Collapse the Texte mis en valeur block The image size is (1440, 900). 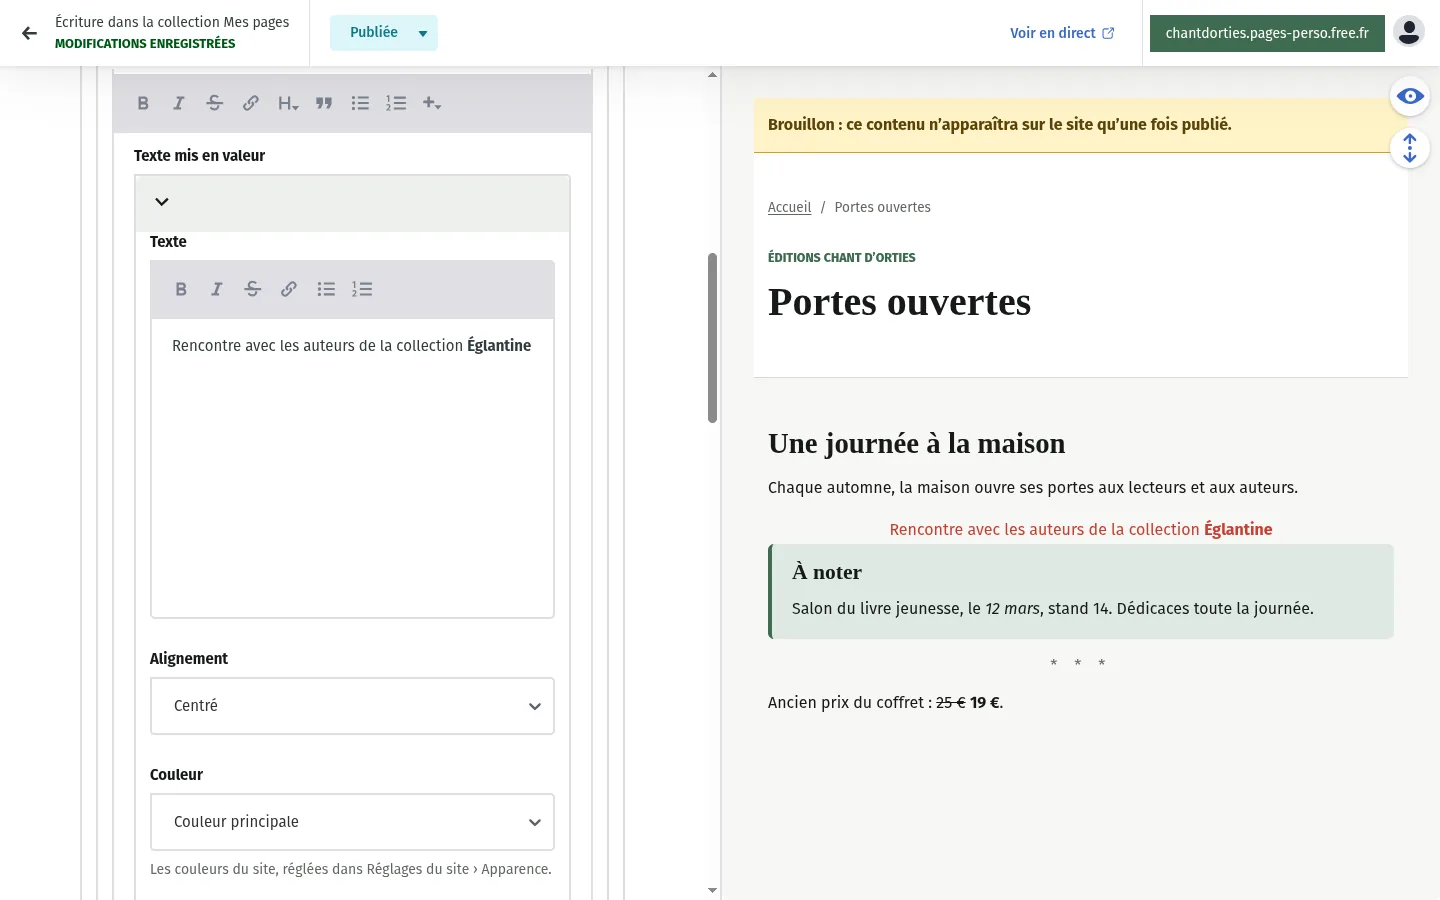point(162,202)
